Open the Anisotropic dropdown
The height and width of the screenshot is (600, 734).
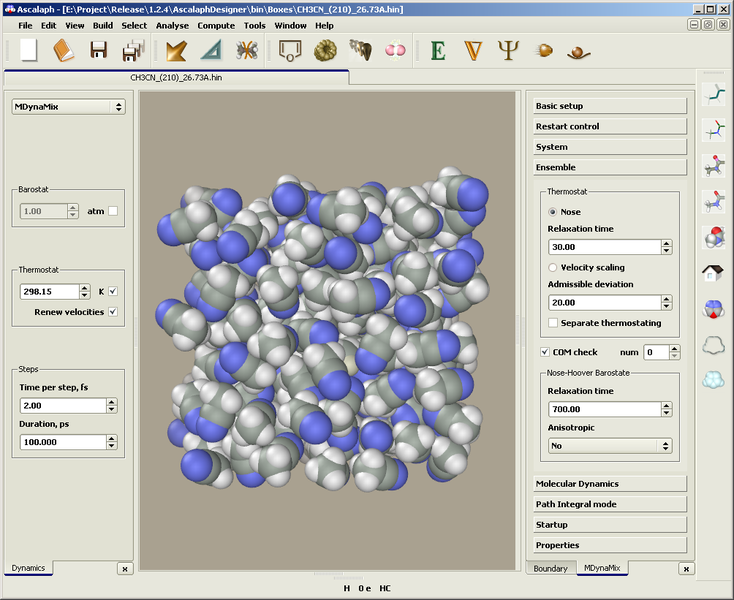609,446
